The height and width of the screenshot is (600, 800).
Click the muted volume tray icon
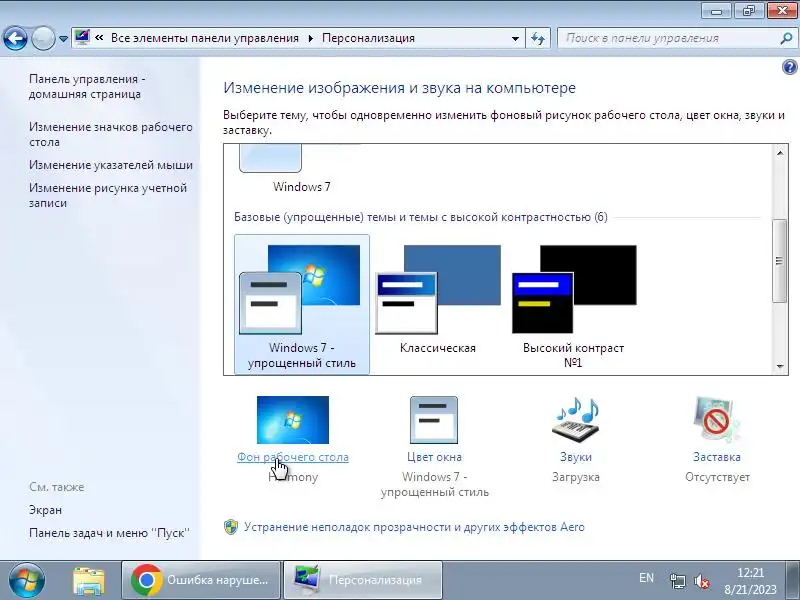(x=702, y=581)
